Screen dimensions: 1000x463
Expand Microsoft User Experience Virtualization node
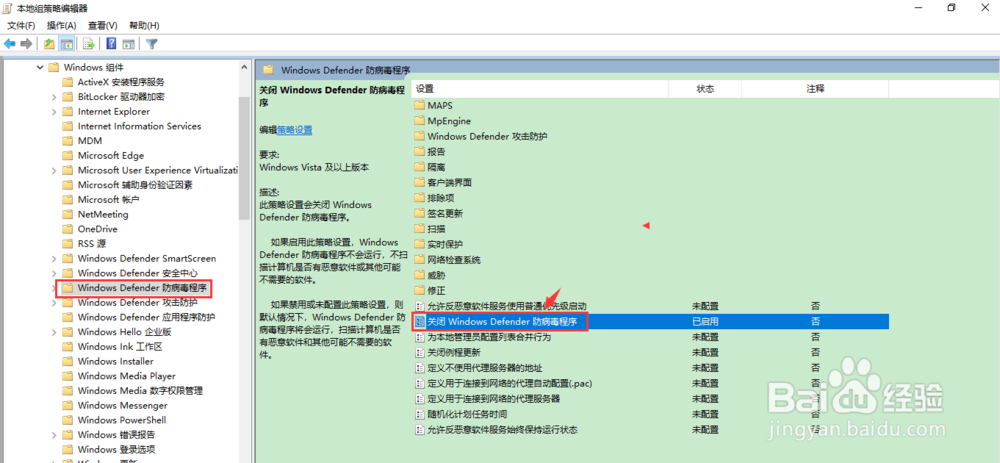coord(54,170)
